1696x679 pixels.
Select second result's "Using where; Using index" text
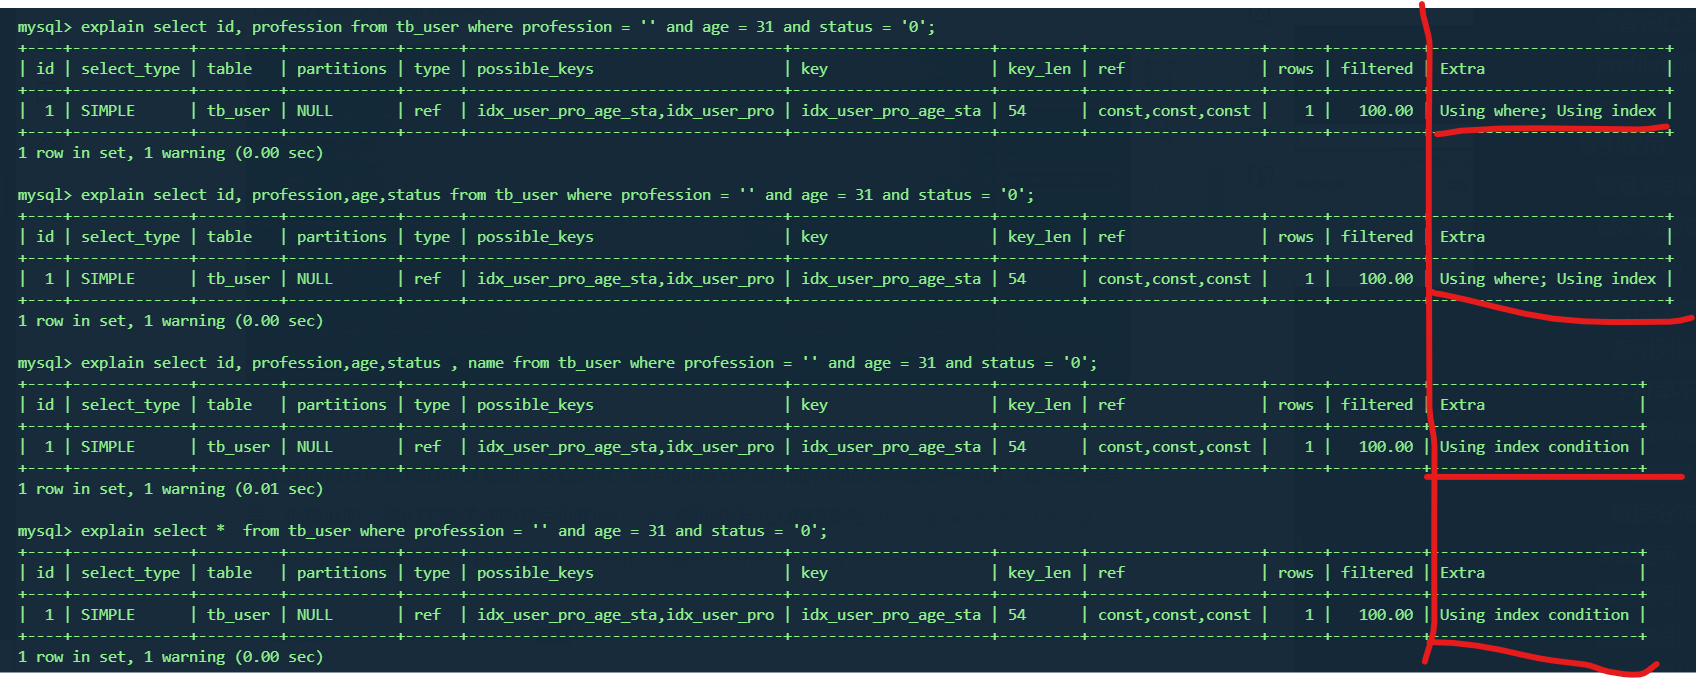click(1547, 279)
